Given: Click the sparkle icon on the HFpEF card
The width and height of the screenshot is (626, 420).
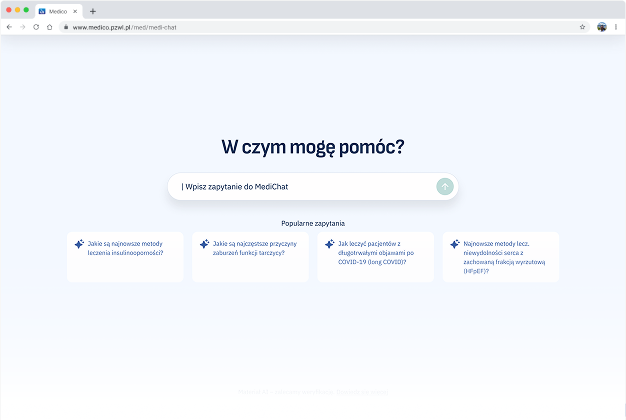Looking at the screenshot, I should (x=455, y=243).
